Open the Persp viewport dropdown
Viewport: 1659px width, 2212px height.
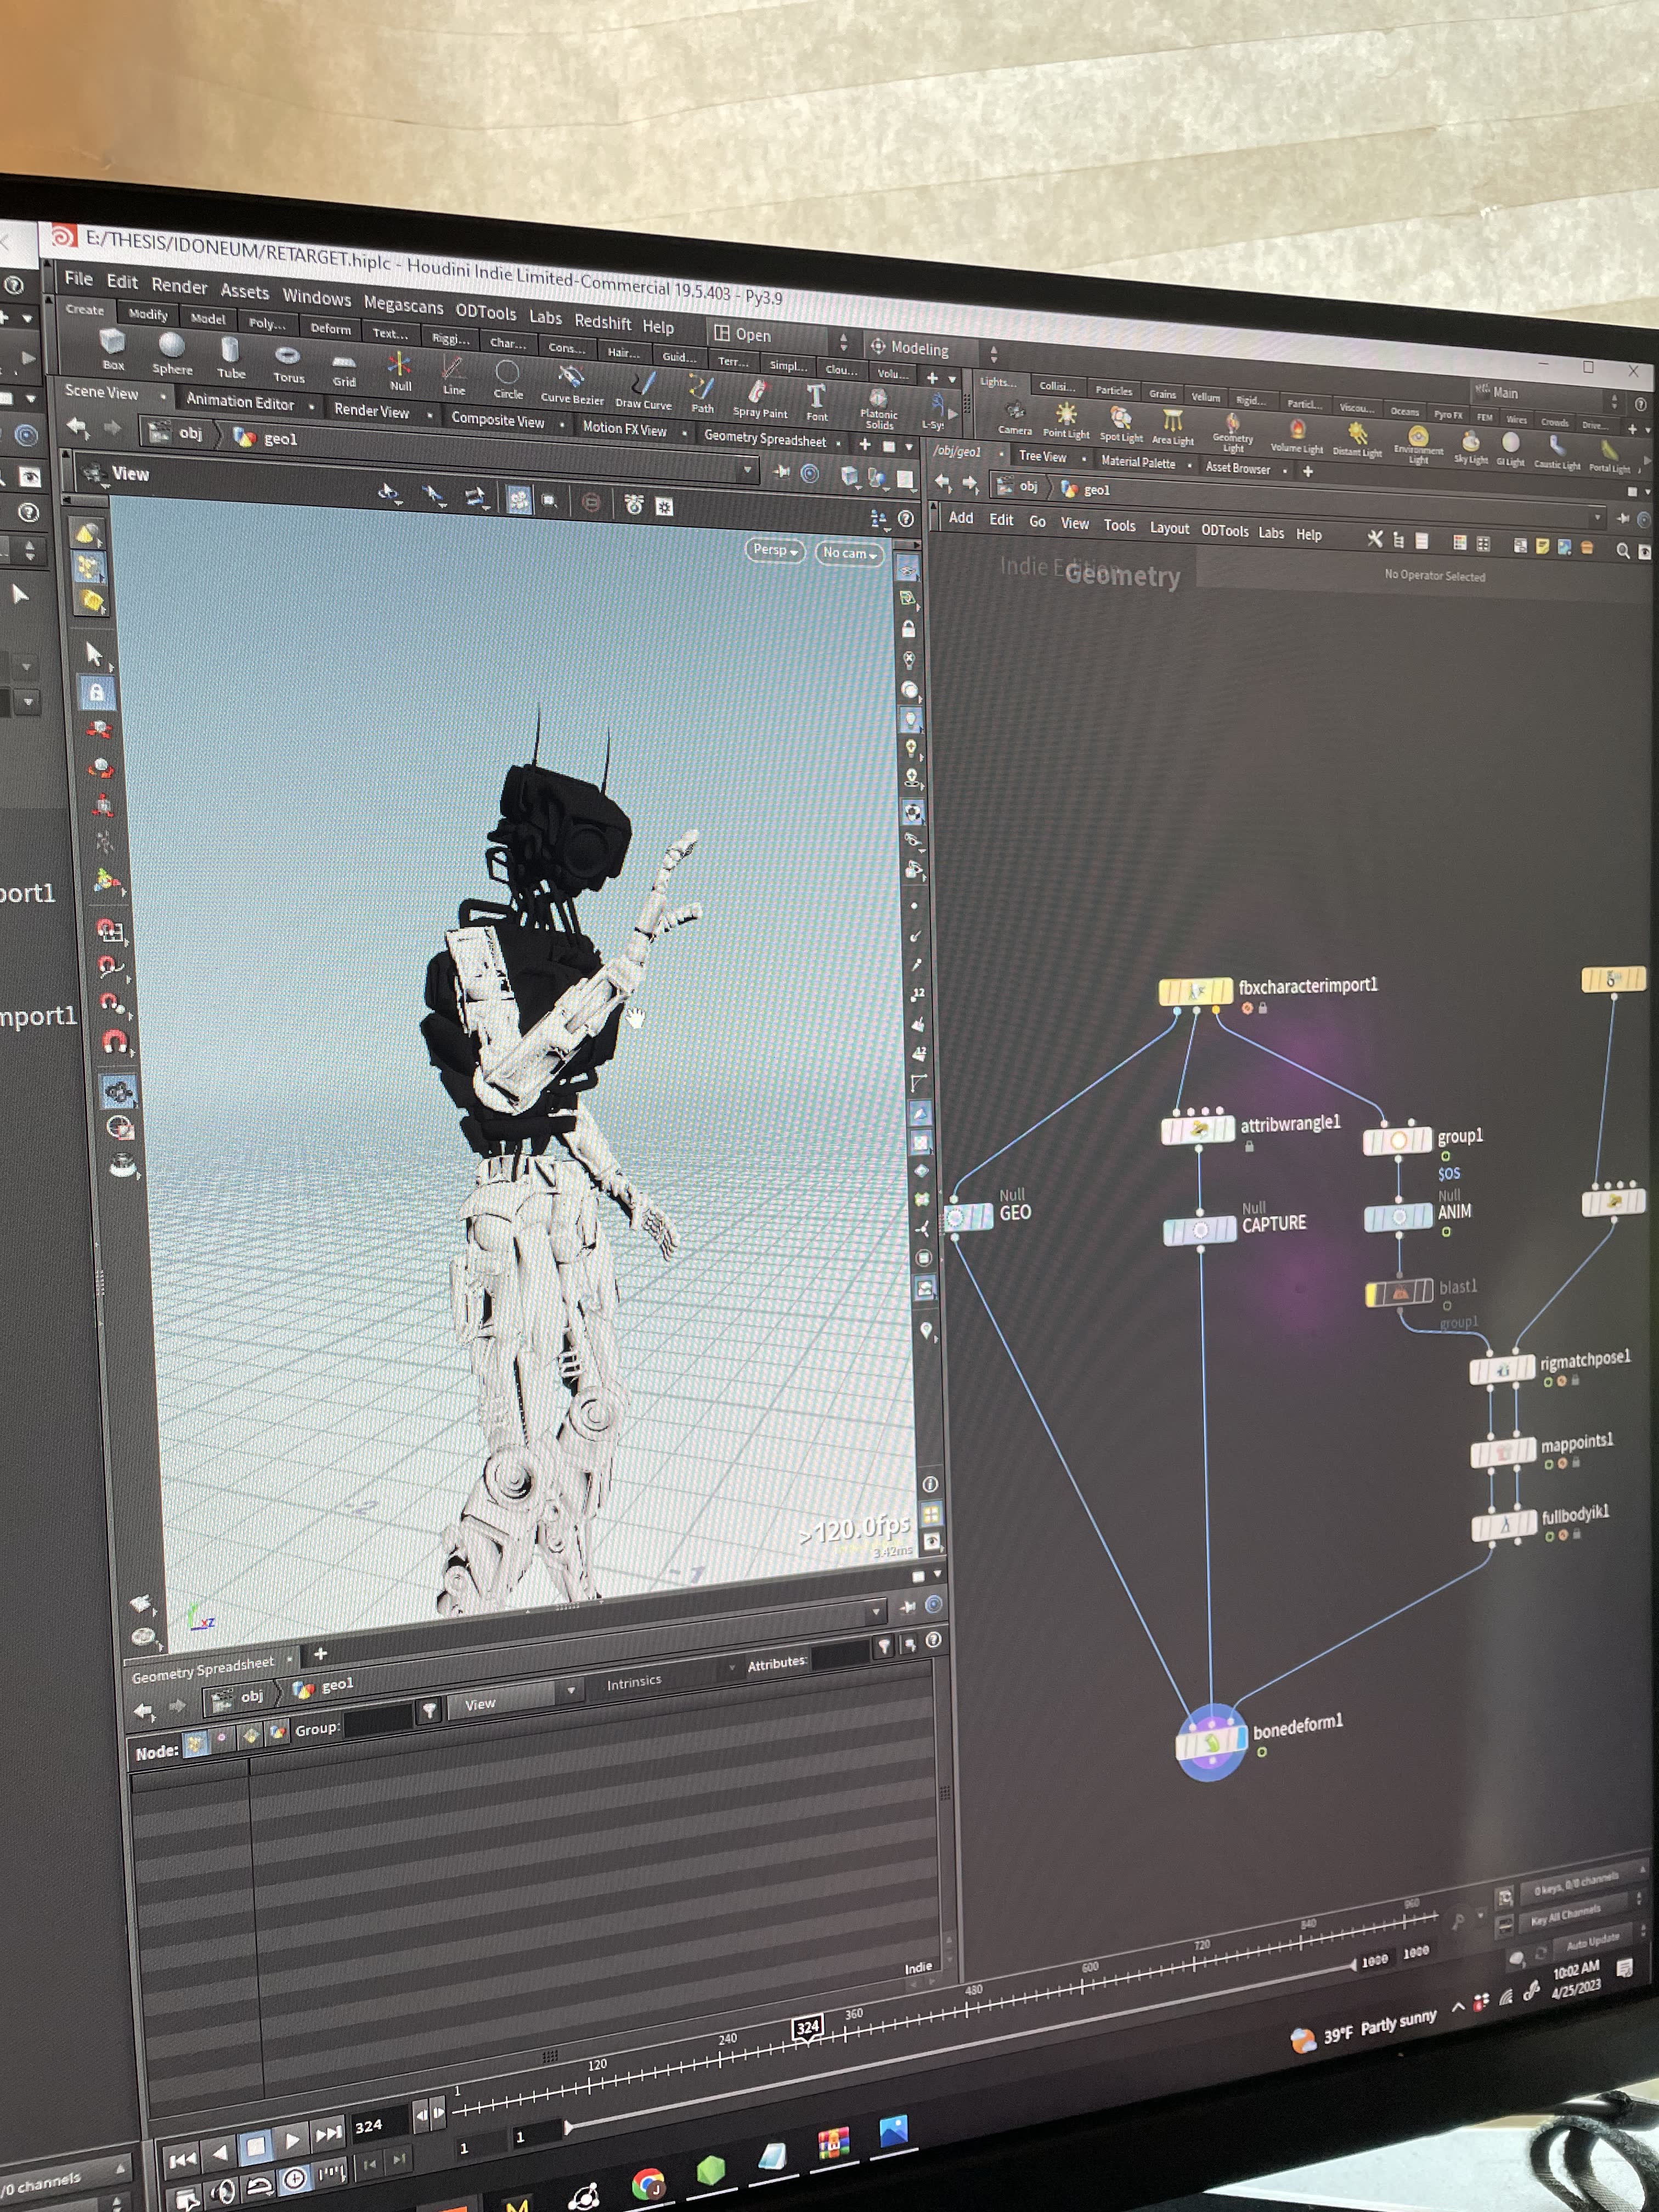click(x=775, y=550)
